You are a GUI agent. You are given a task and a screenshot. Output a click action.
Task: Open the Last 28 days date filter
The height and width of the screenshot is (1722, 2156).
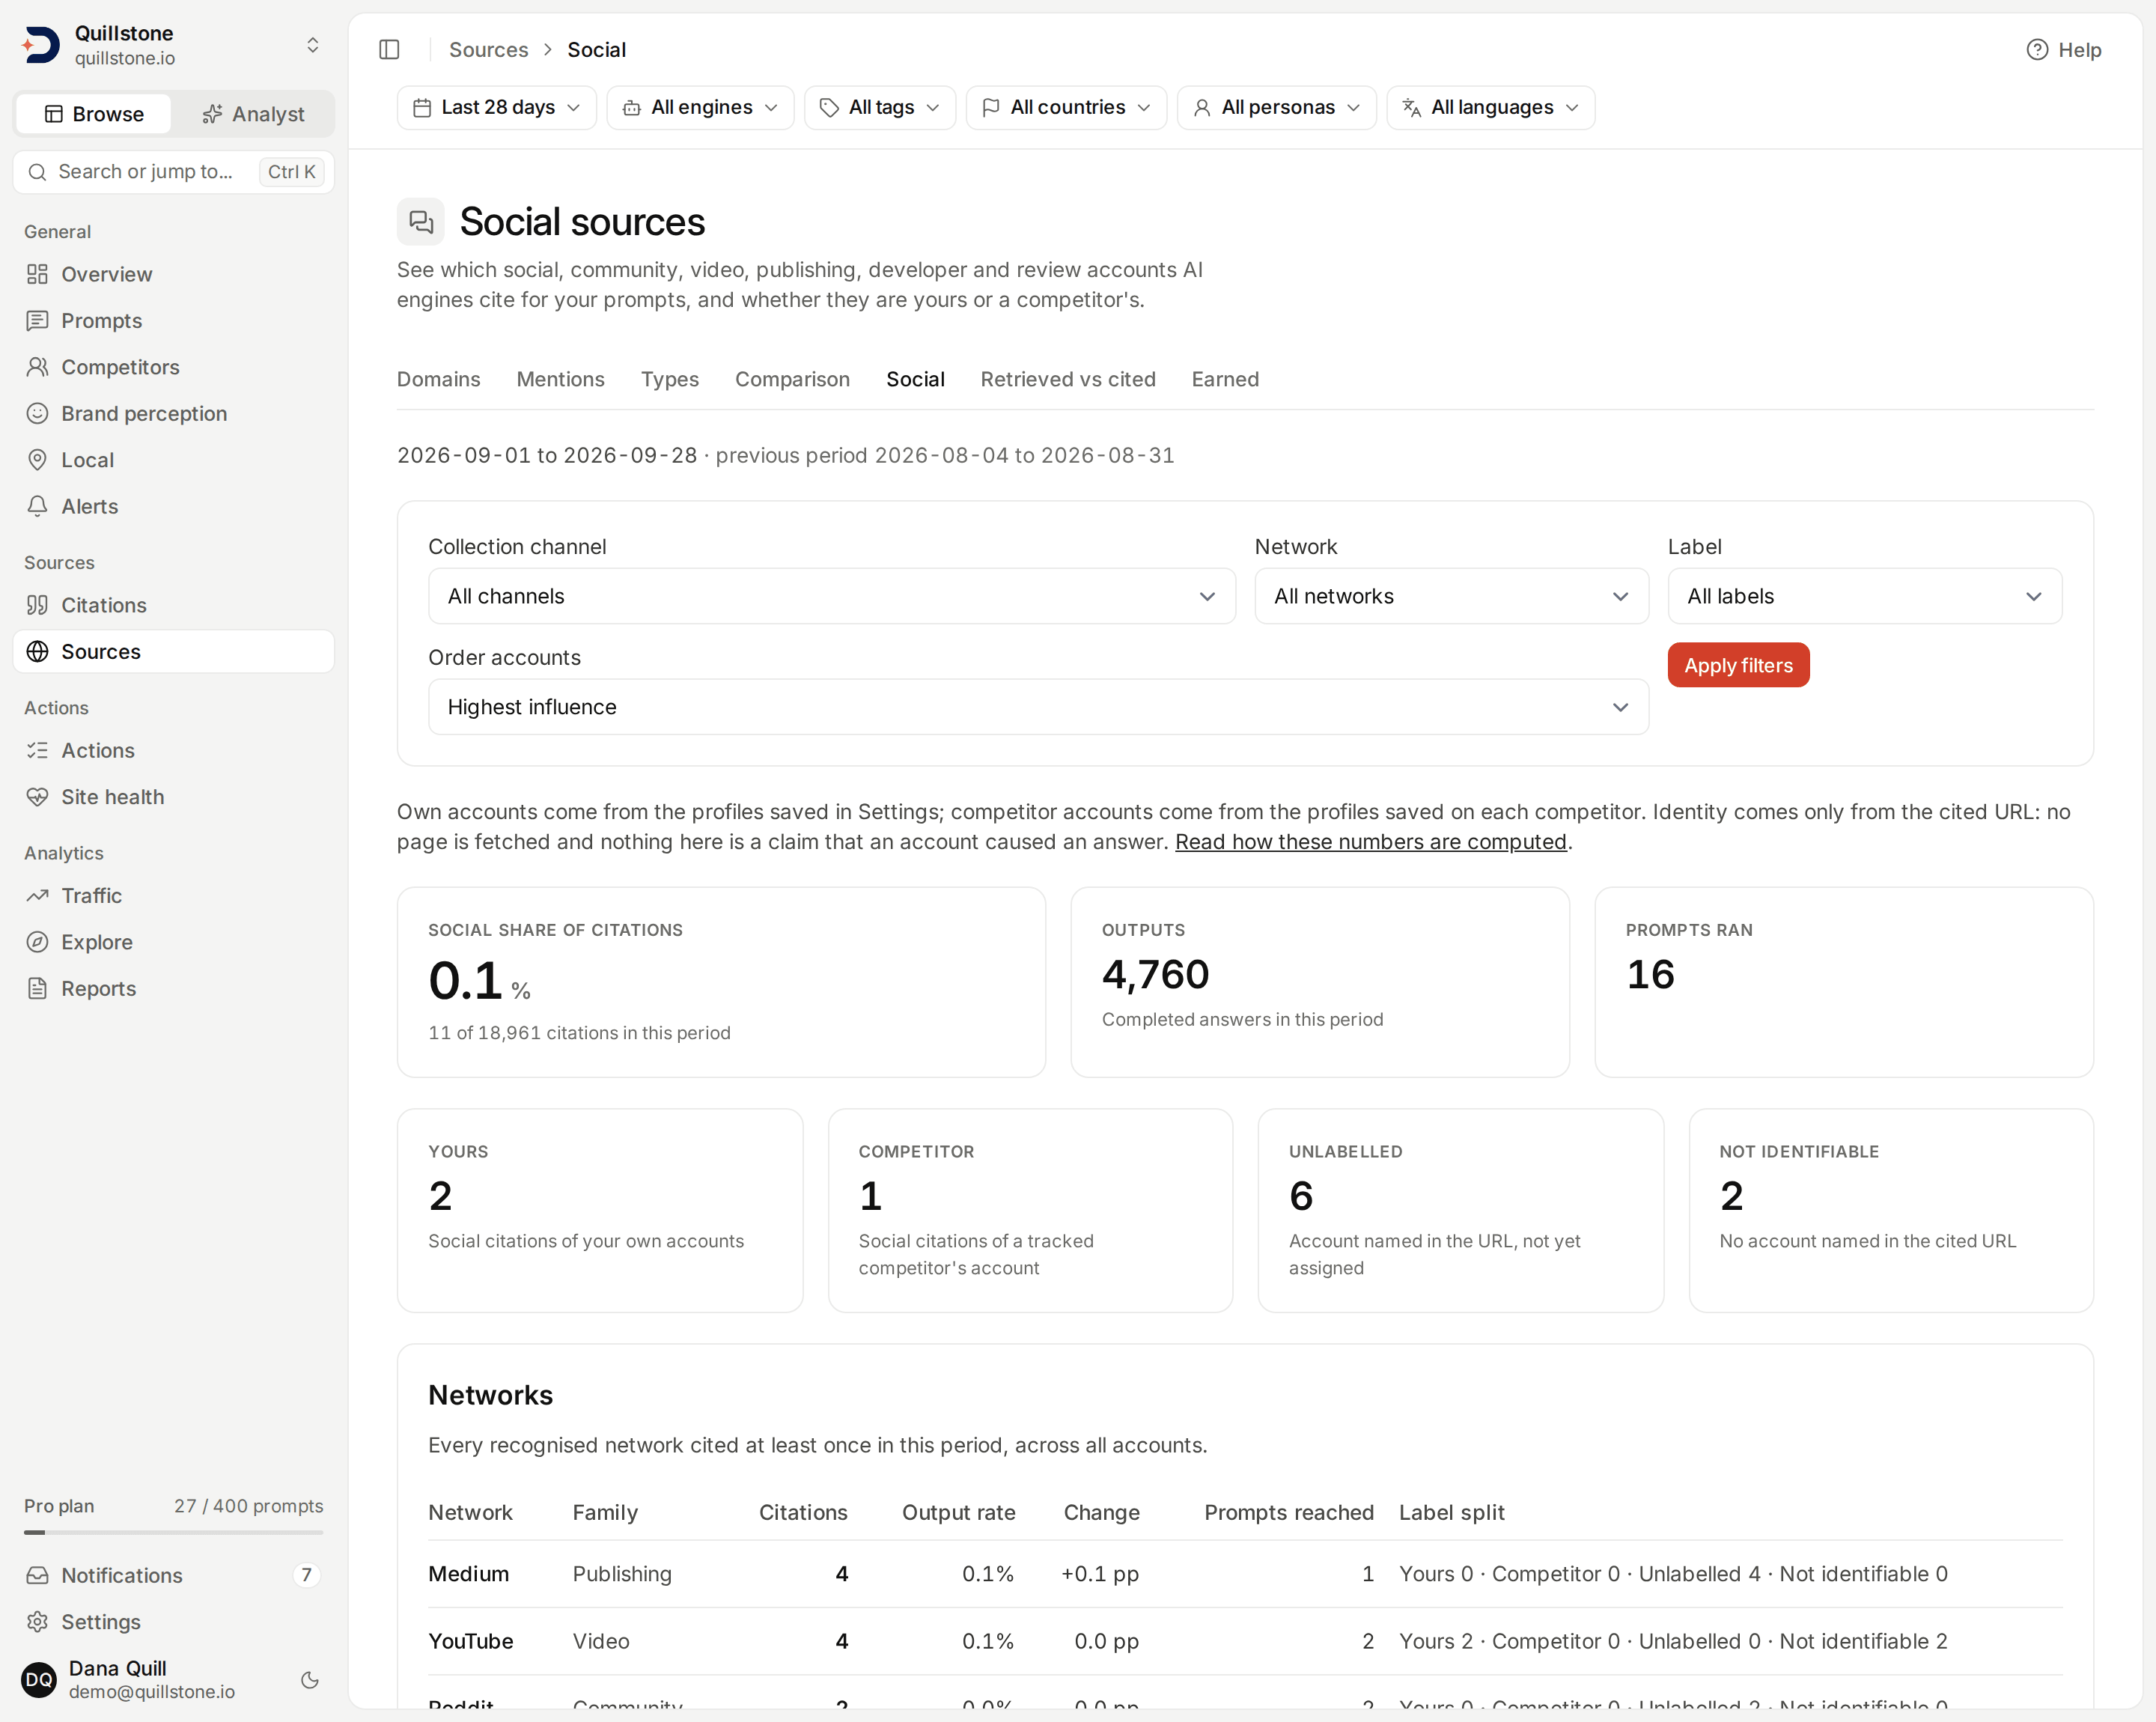pos(497,107)
